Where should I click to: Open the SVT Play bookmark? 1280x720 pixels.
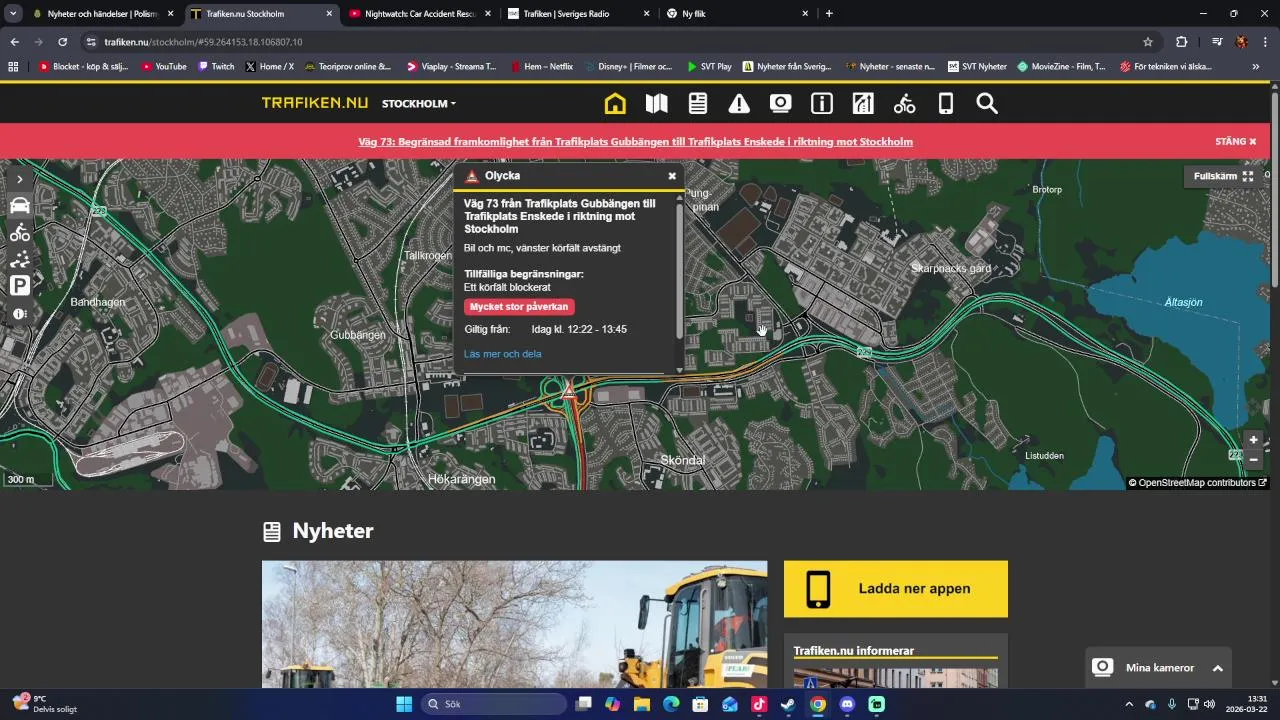[709, 67]
